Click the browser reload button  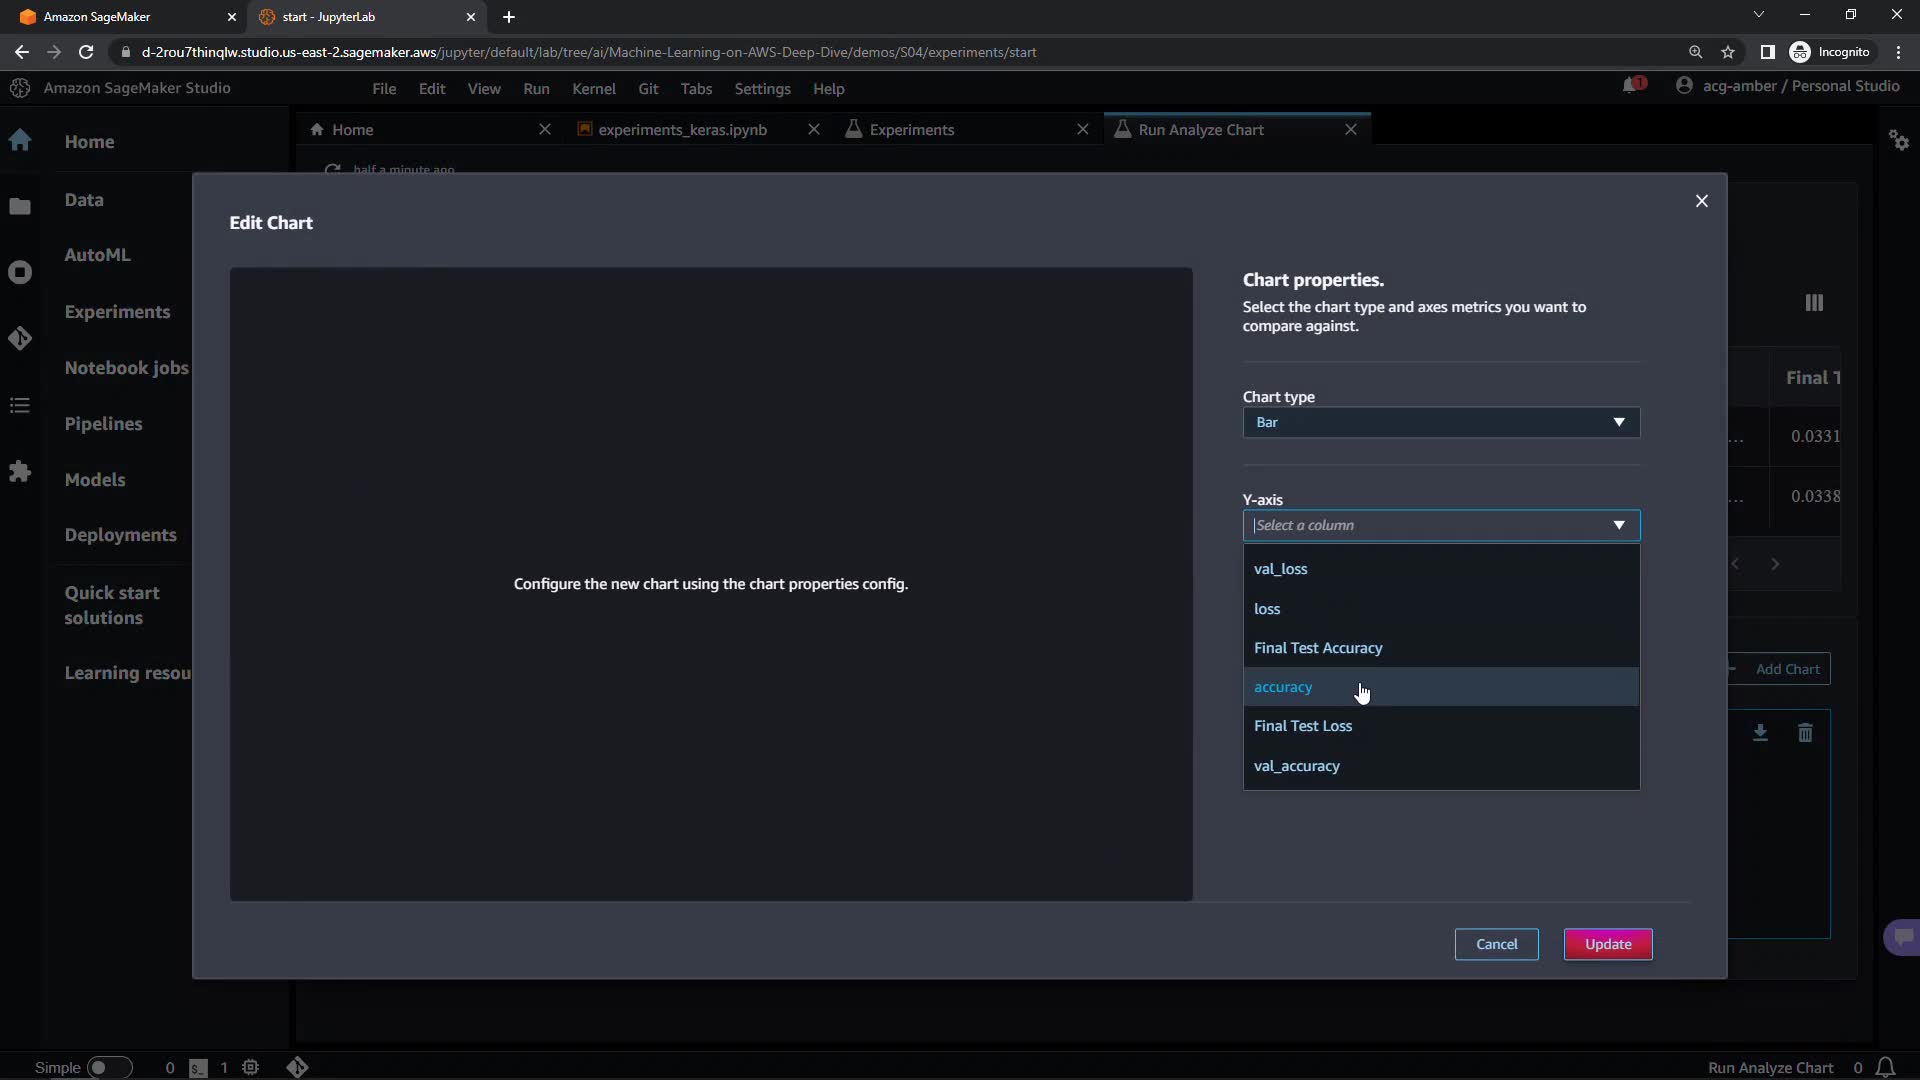coord(86,52)
